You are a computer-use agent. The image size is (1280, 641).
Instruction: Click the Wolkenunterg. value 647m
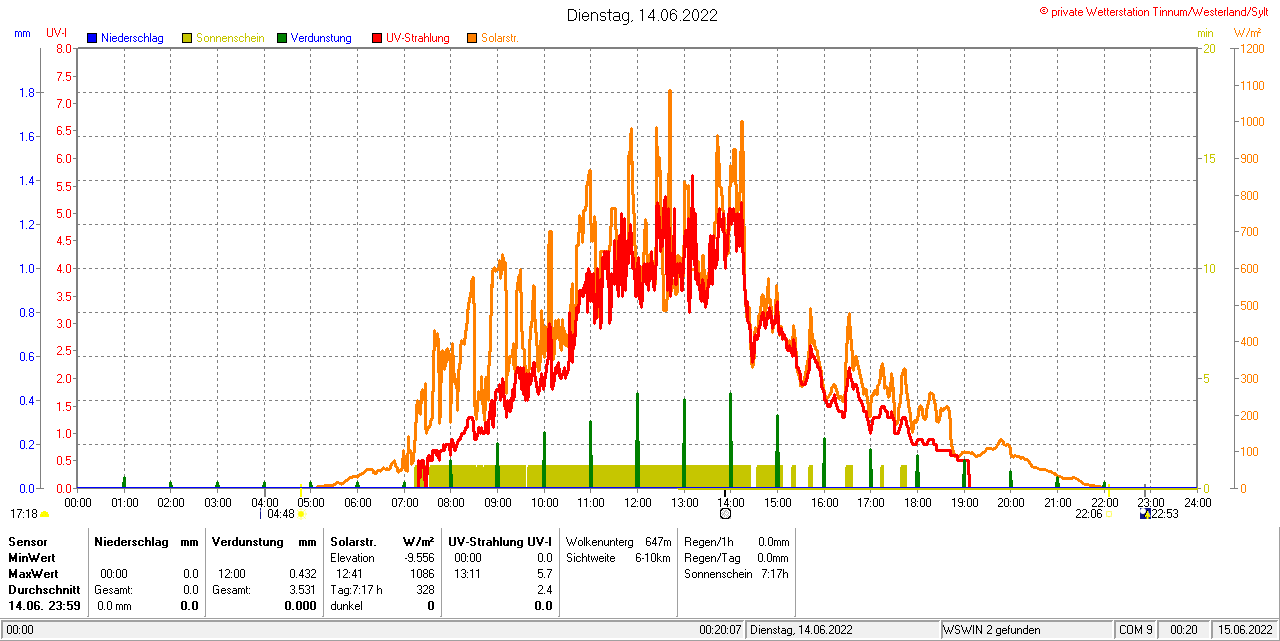(658, 541)
